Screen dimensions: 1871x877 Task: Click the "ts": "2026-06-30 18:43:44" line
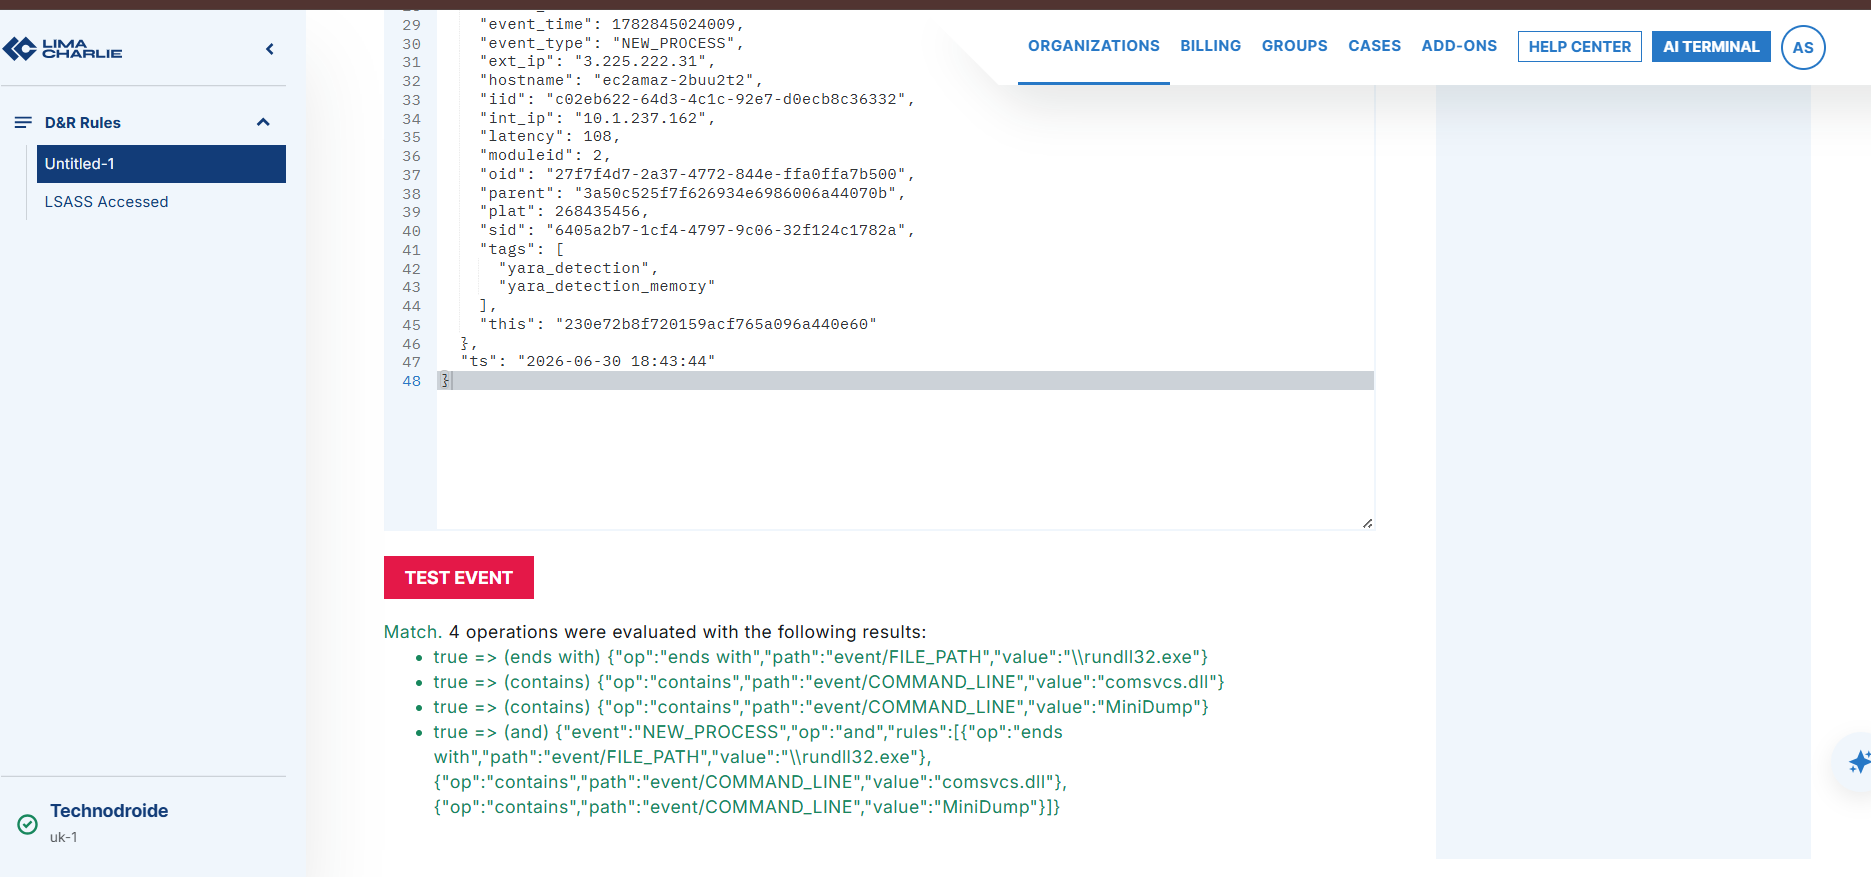588,361
